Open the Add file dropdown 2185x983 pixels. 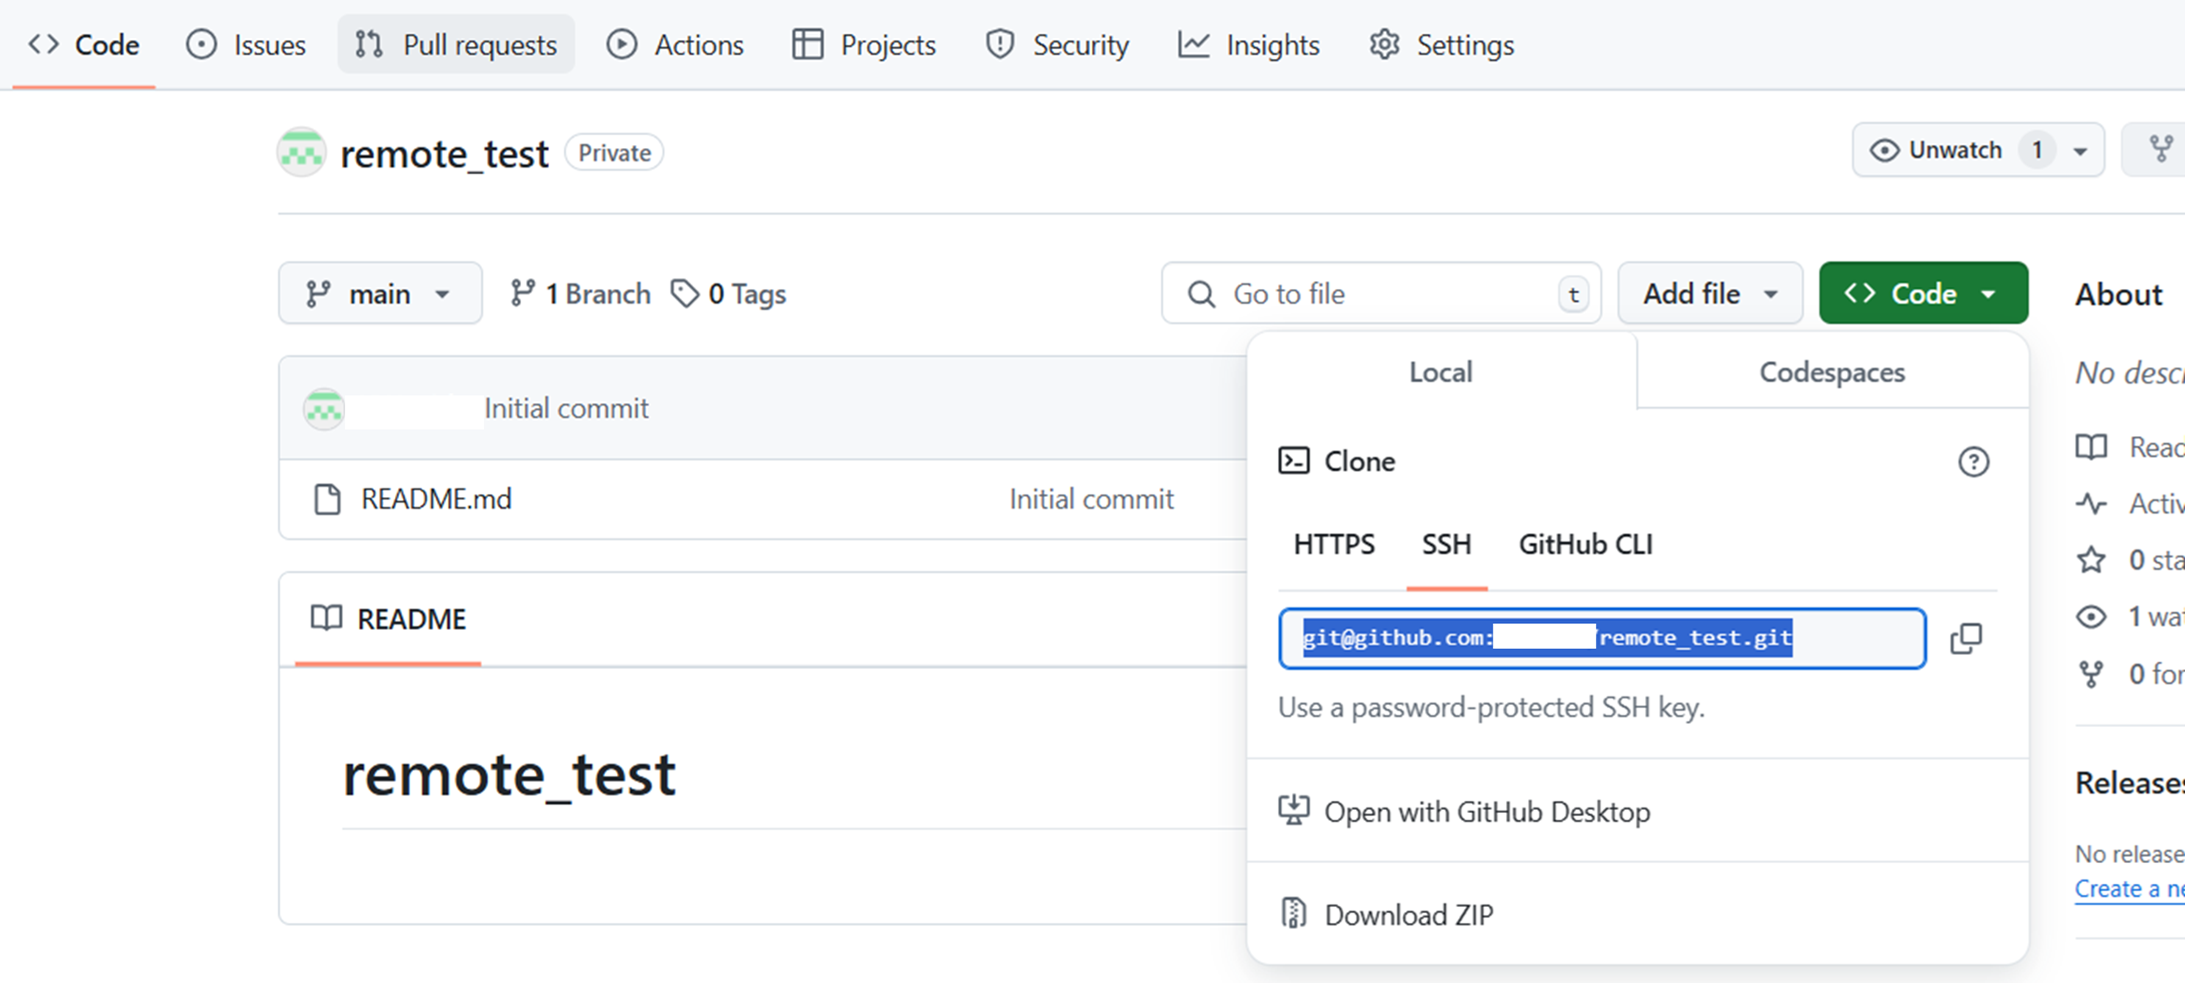click(1710, 293)
